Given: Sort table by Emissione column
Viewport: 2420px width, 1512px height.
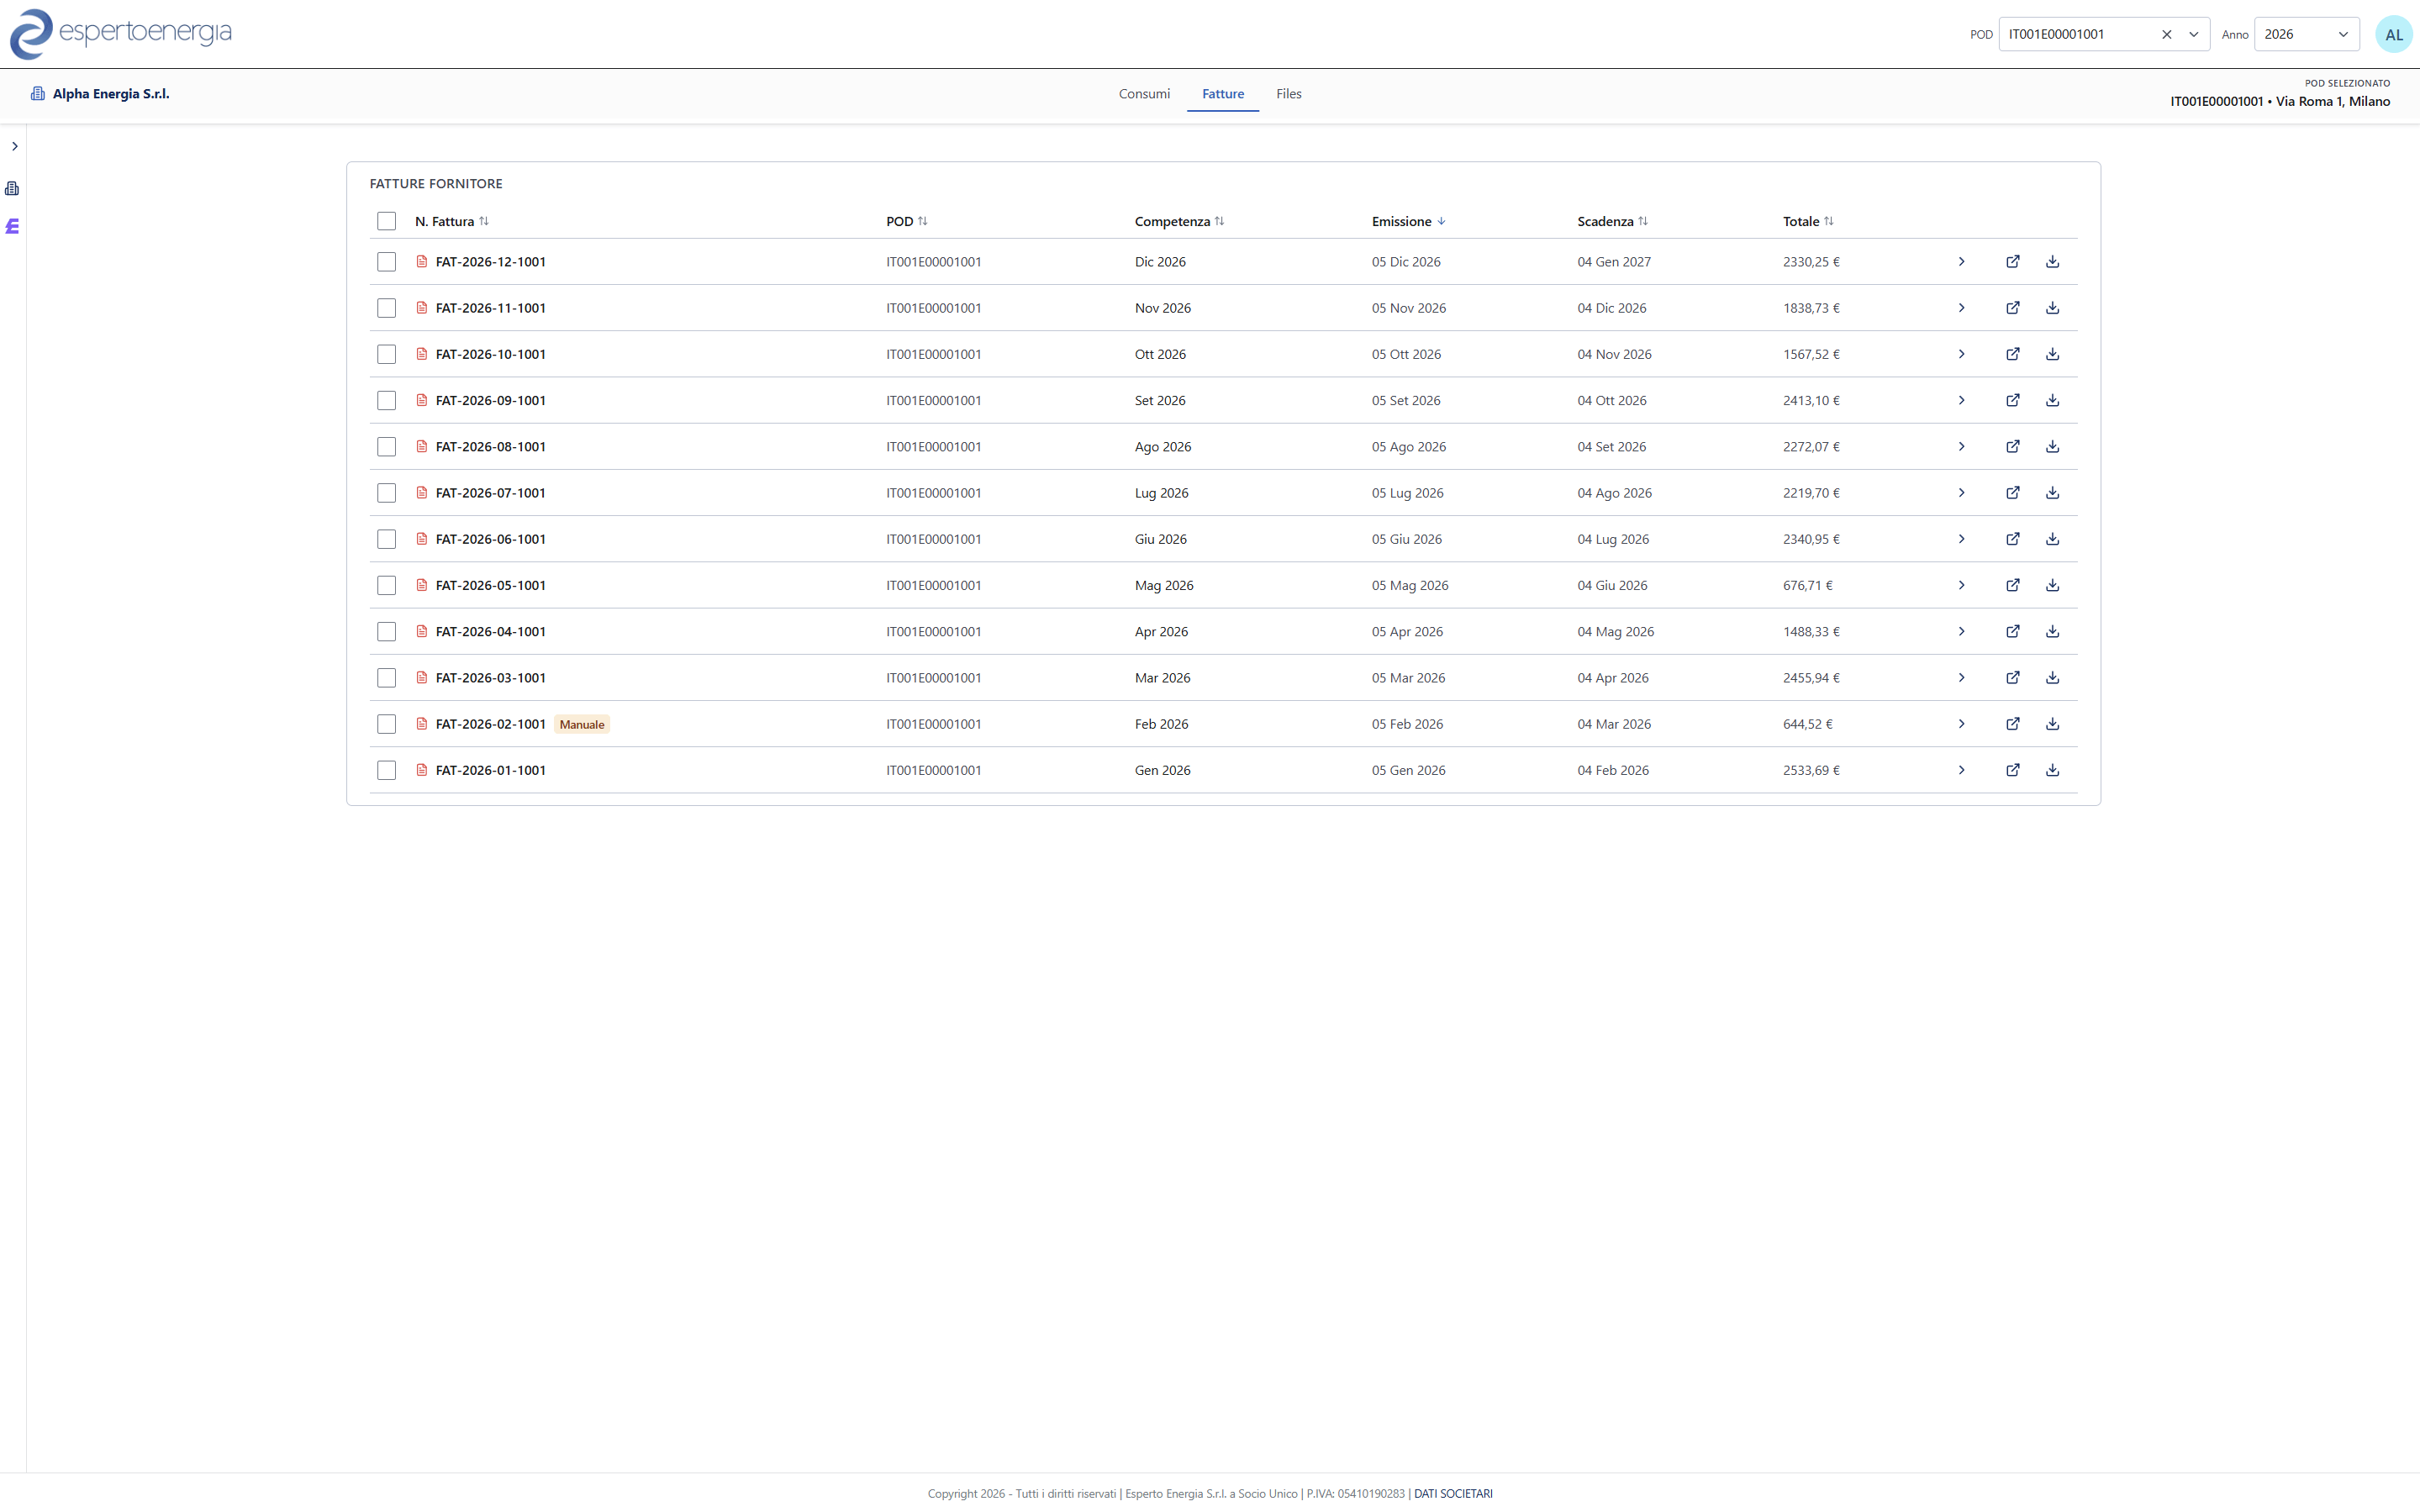Looking at the screenshot, I should coord(1408,221).
